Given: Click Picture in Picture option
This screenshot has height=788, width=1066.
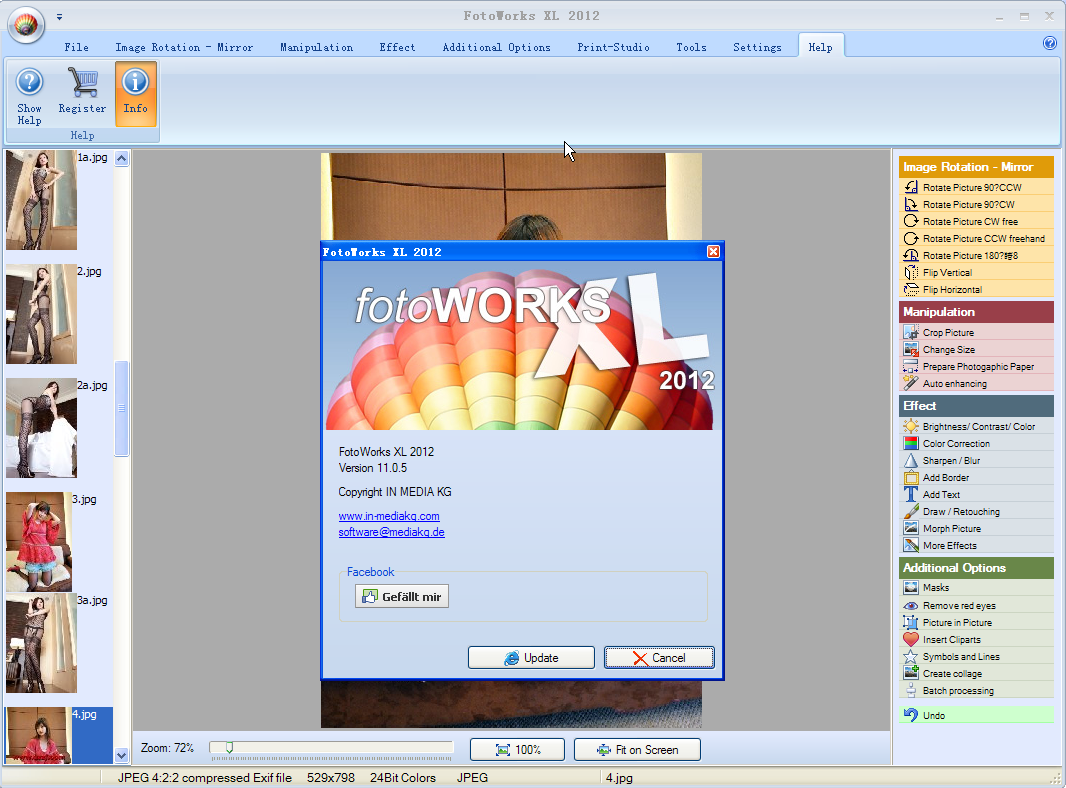Looking at the screenshot, I should [976, 622].
